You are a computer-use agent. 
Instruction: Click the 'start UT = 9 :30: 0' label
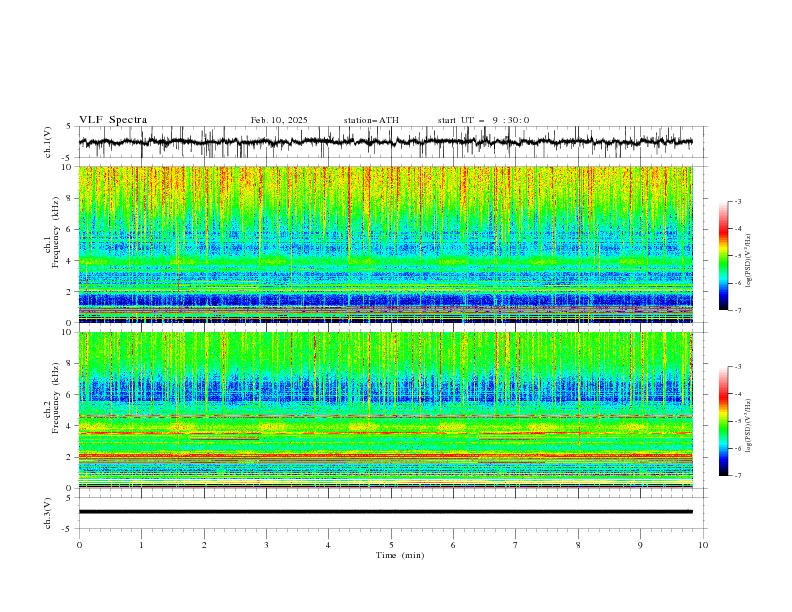point(483,120)
